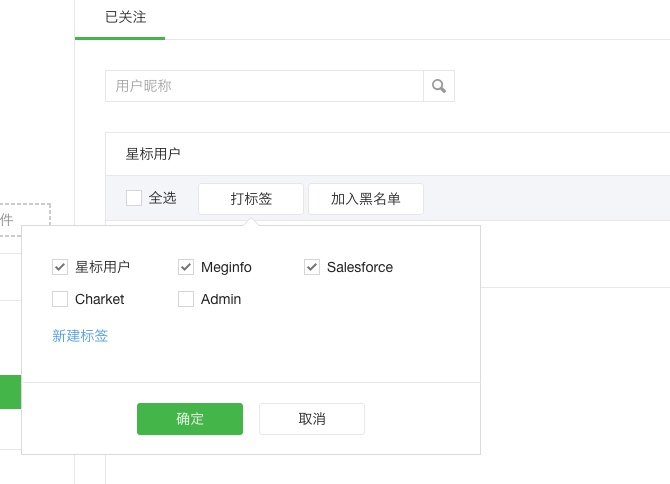
Task: Click the 加入黑名单 blacklist button
Action: tap(366, 199)
